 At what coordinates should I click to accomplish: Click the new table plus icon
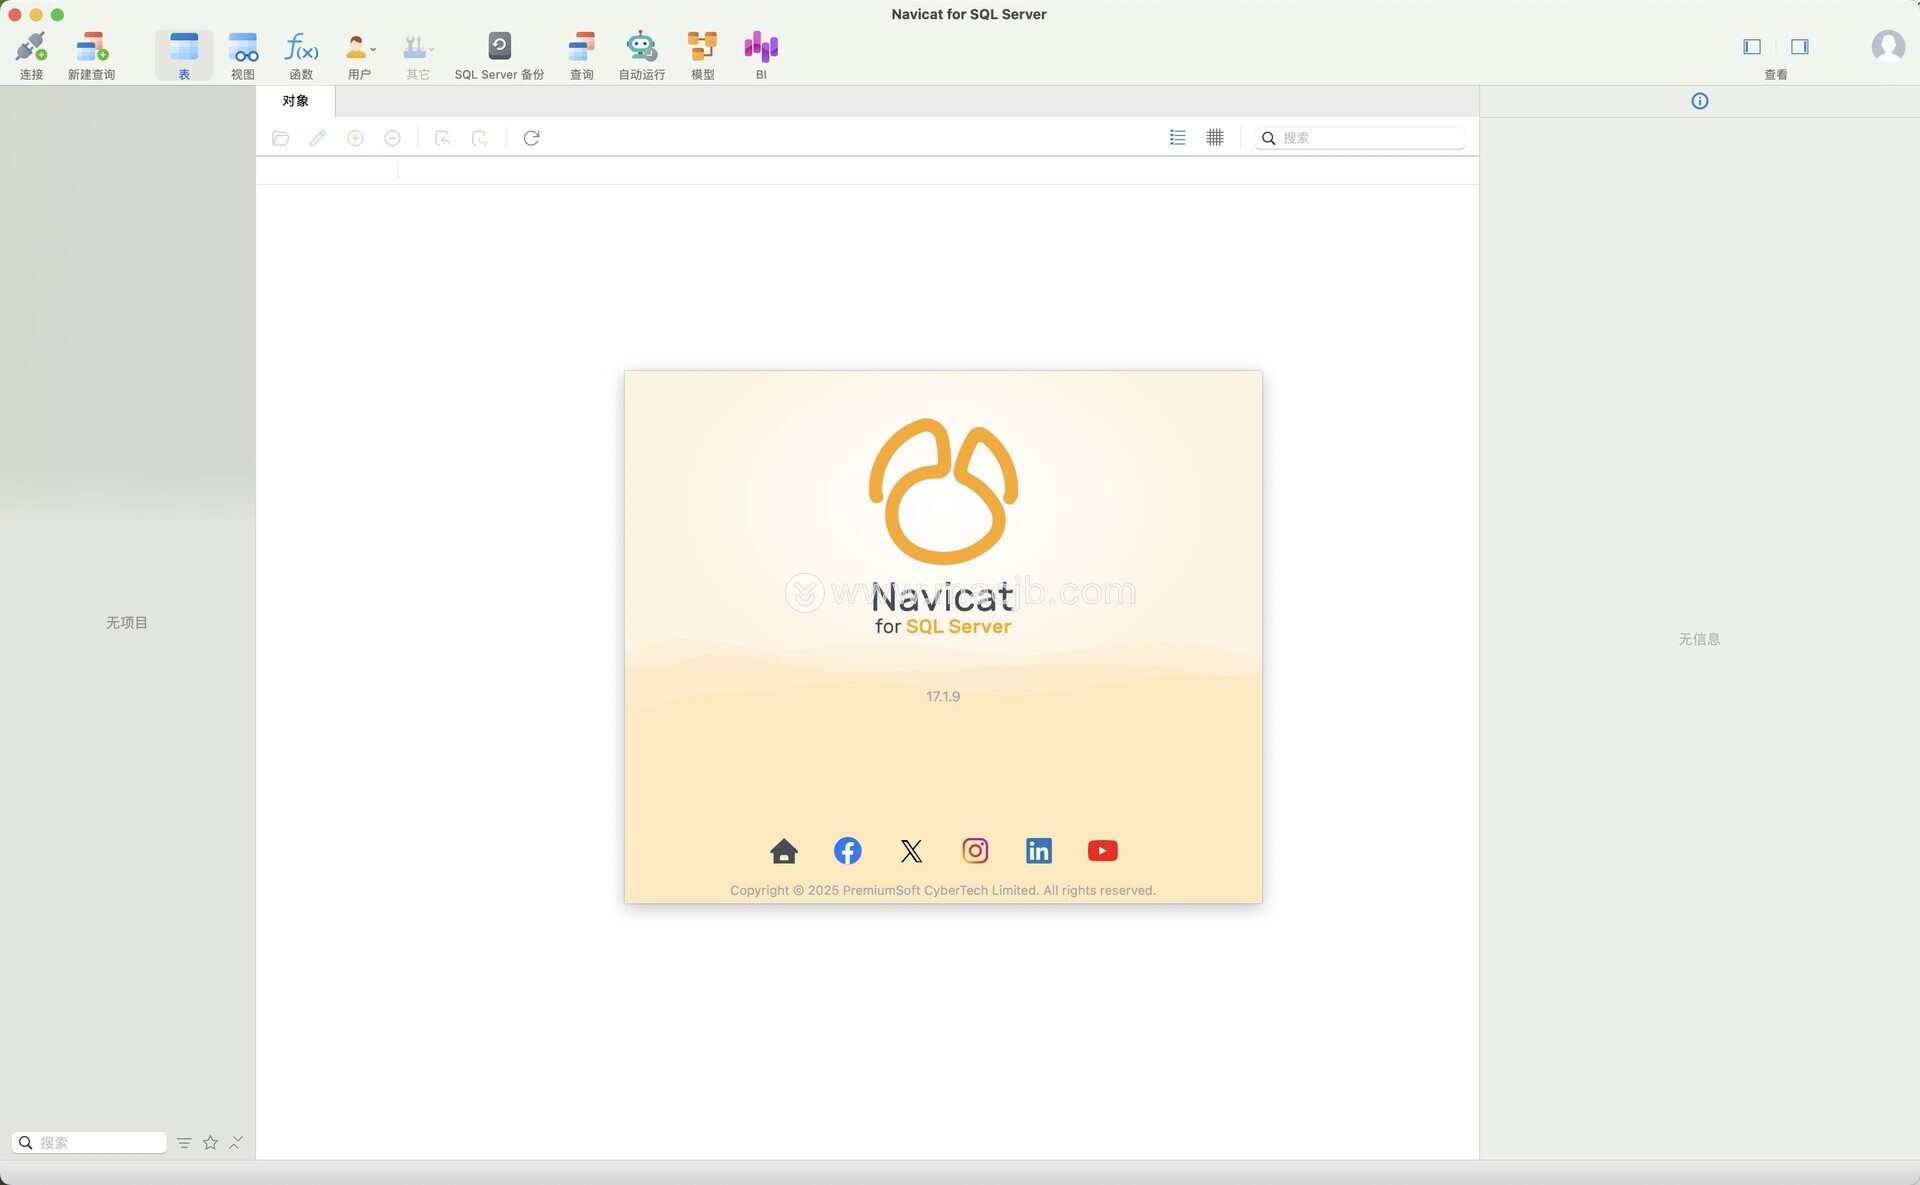(355, 138)
